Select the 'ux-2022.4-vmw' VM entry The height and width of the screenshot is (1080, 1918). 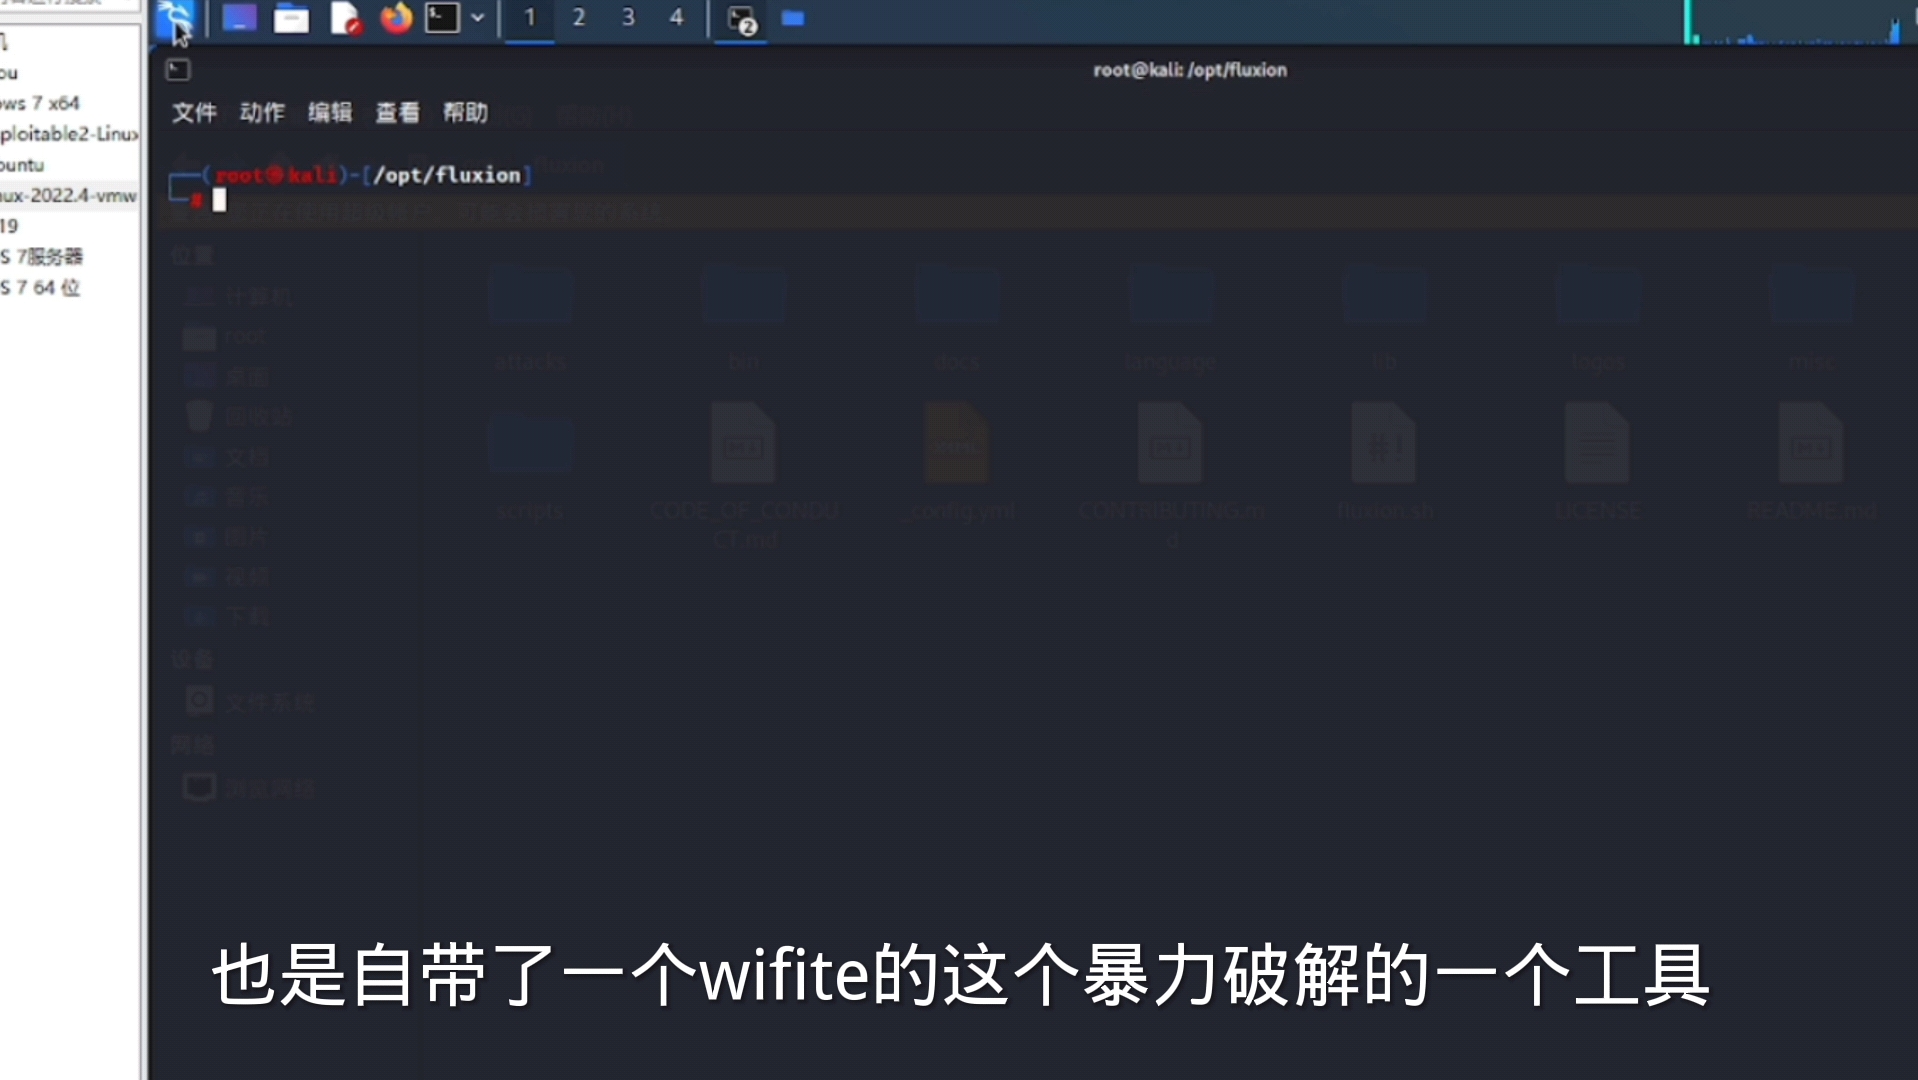68,195
